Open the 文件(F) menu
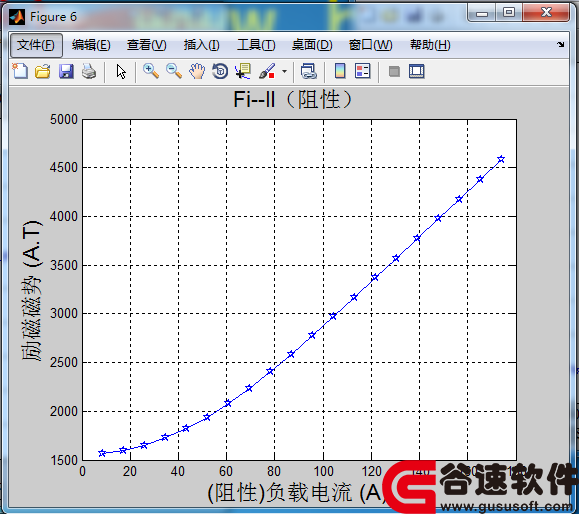 (x=36, y=45)
